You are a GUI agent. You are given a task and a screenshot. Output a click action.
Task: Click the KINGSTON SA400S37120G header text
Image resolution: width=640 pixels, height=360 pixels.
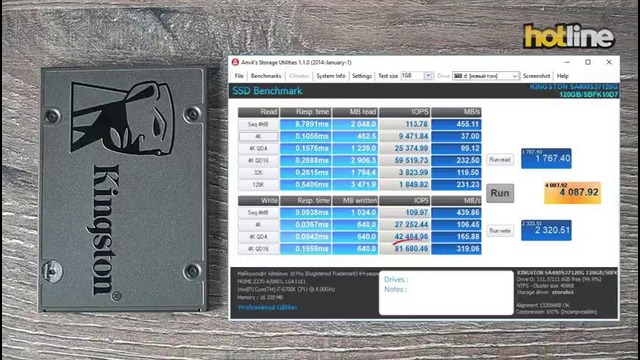tap(573, 87)
